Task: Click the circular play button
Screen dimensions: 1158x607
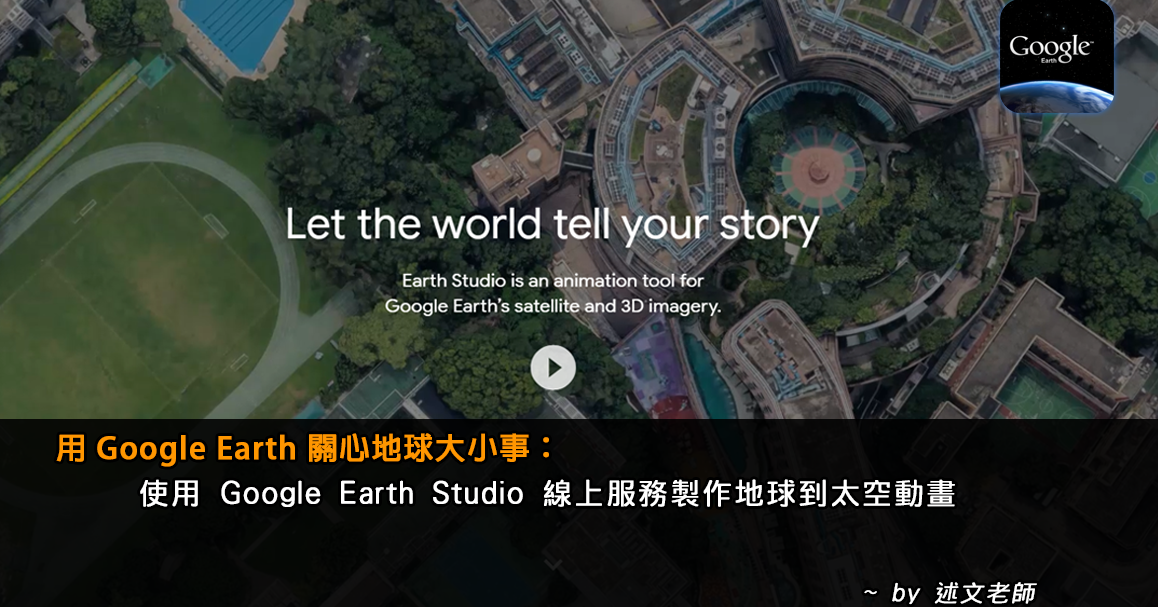Action: point(553,368)
